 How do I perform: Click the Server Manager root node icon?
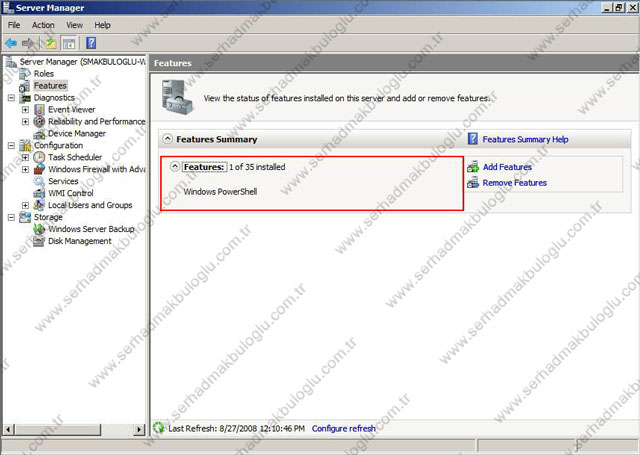pos(11,62)
